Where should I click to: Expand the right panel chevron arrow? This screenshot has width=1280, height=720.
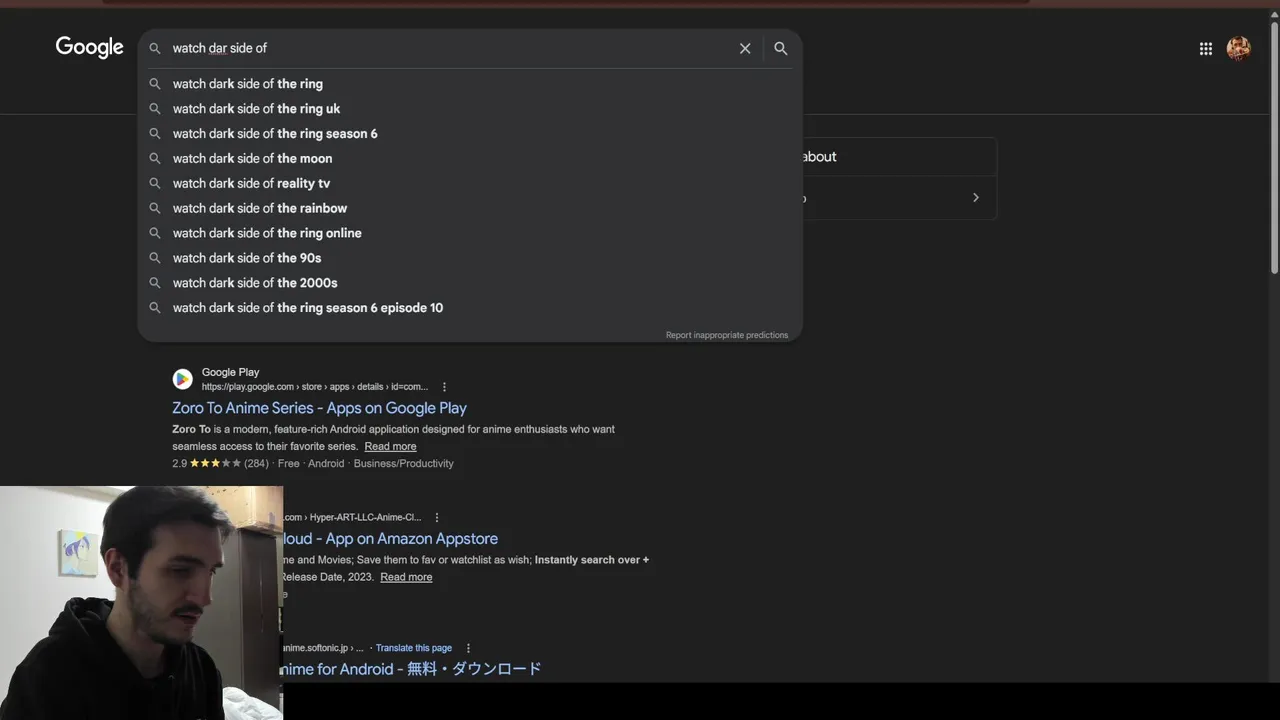[x=976, y=198]
